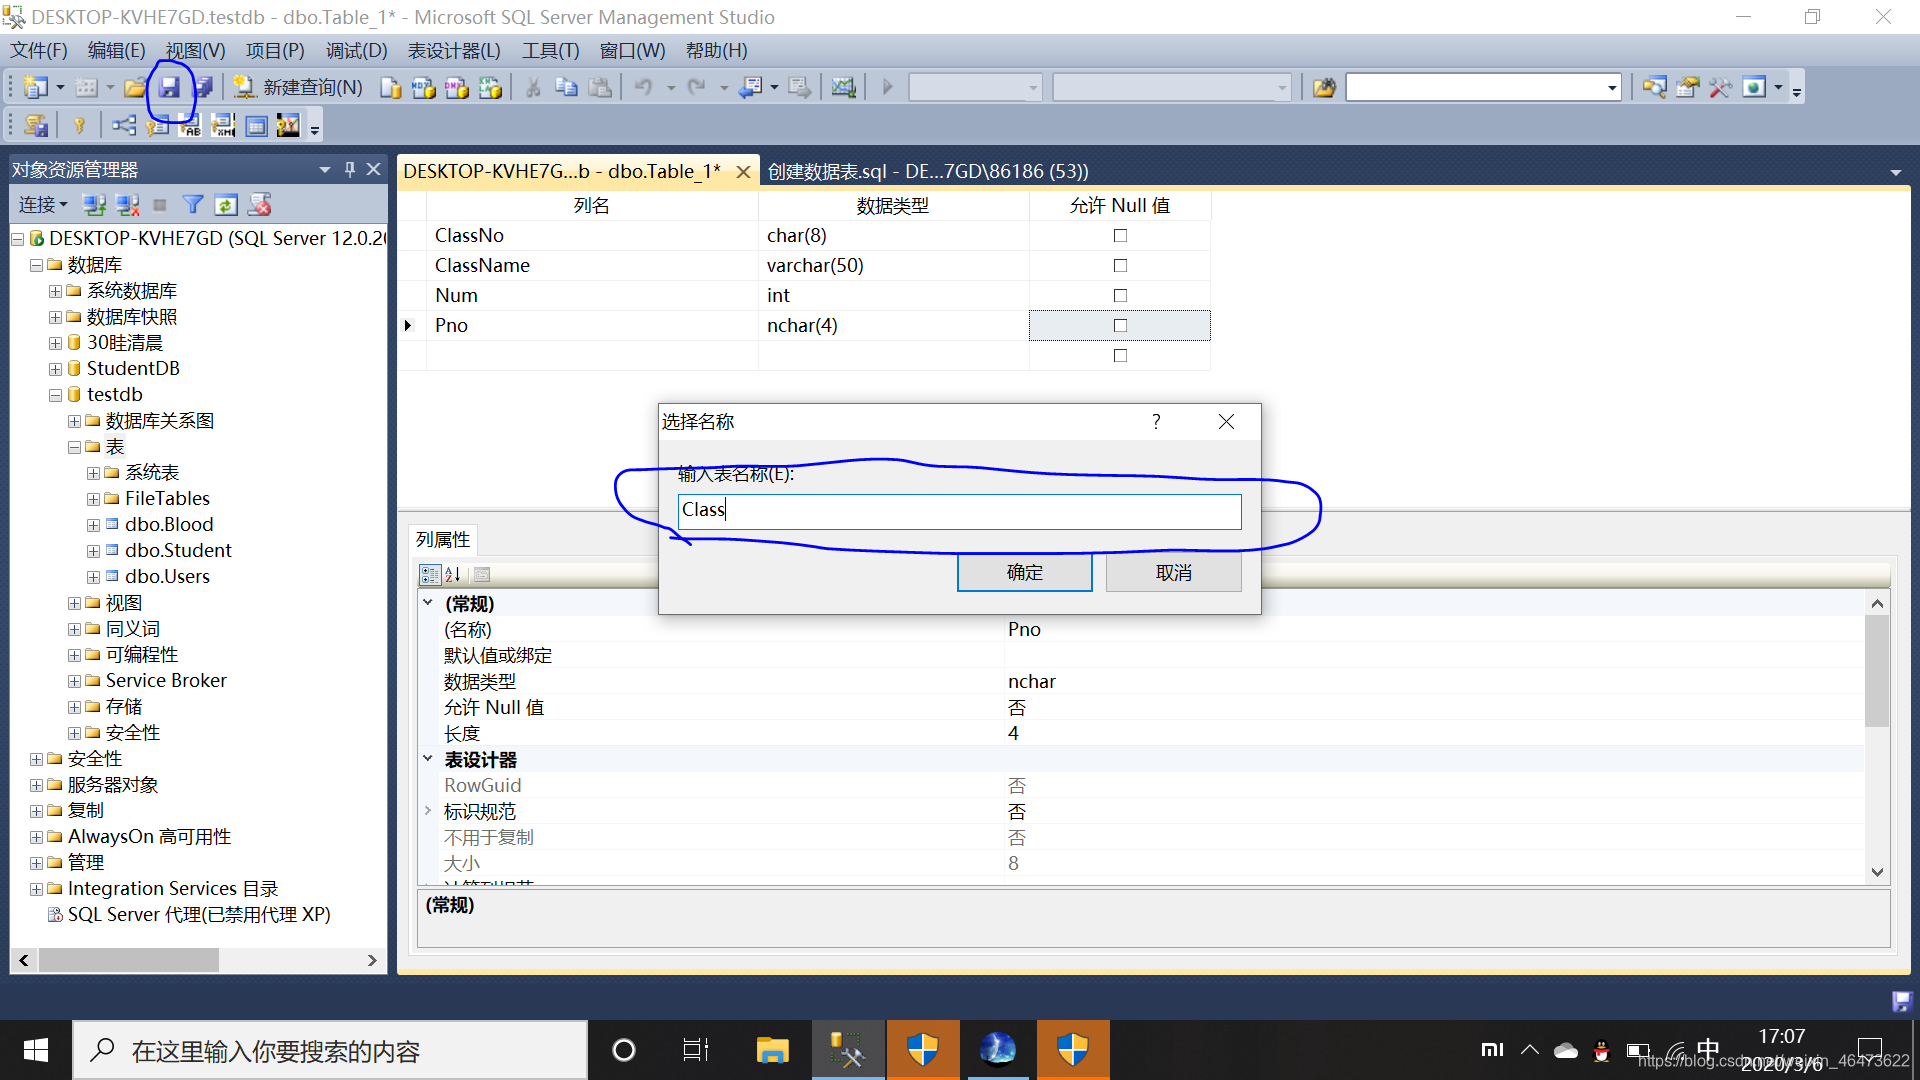Viewport: 1920px width, 1080px height.
Task: Open the Relationships toolbar icon
Action: (x=124, y=125)
